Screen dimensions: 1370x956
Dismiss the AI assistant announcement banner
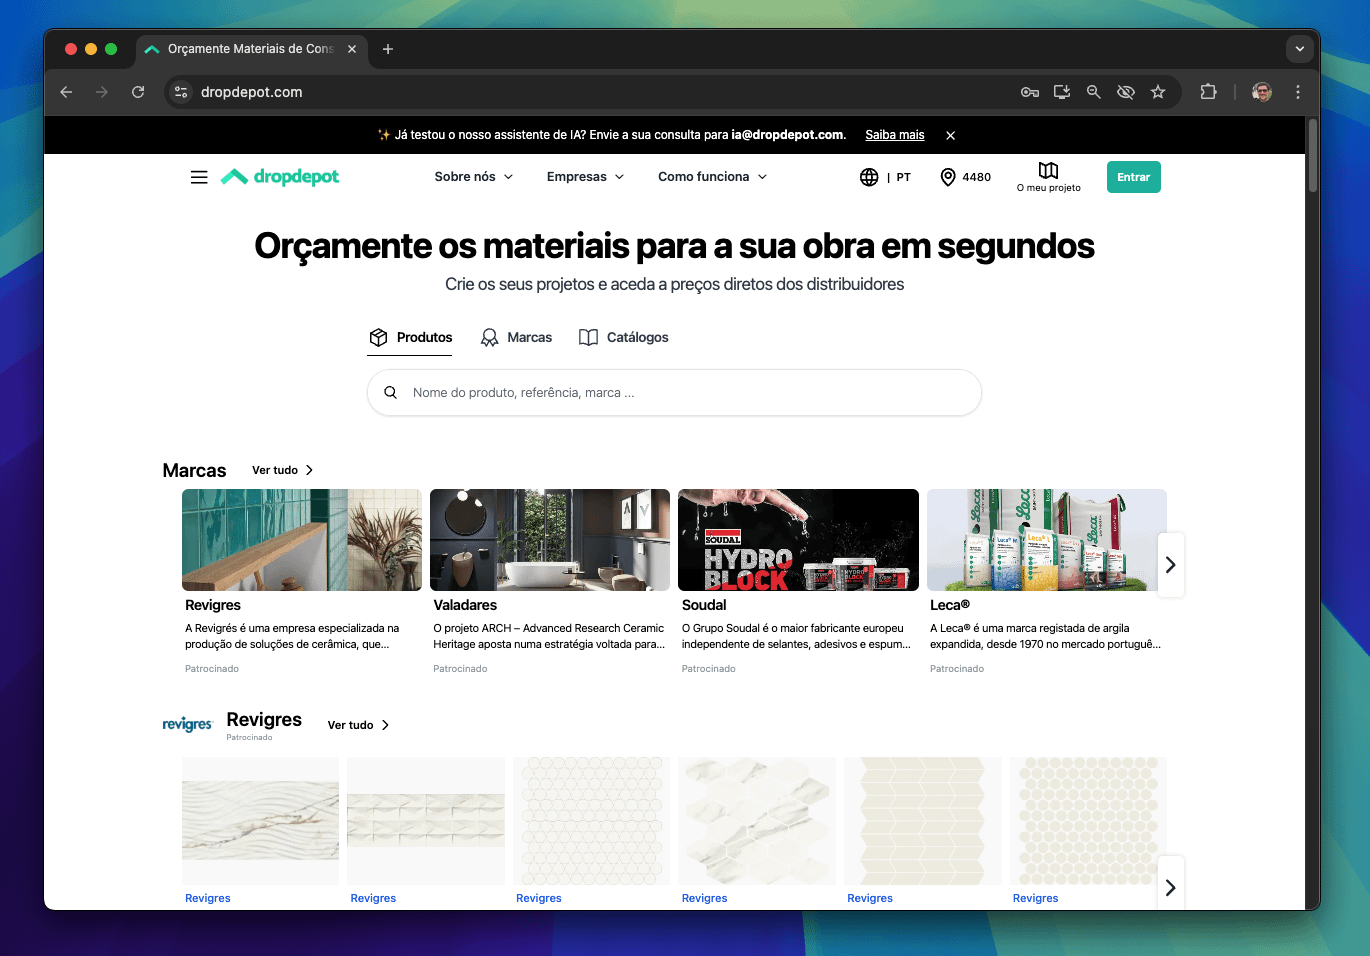[x=951, y=135]
